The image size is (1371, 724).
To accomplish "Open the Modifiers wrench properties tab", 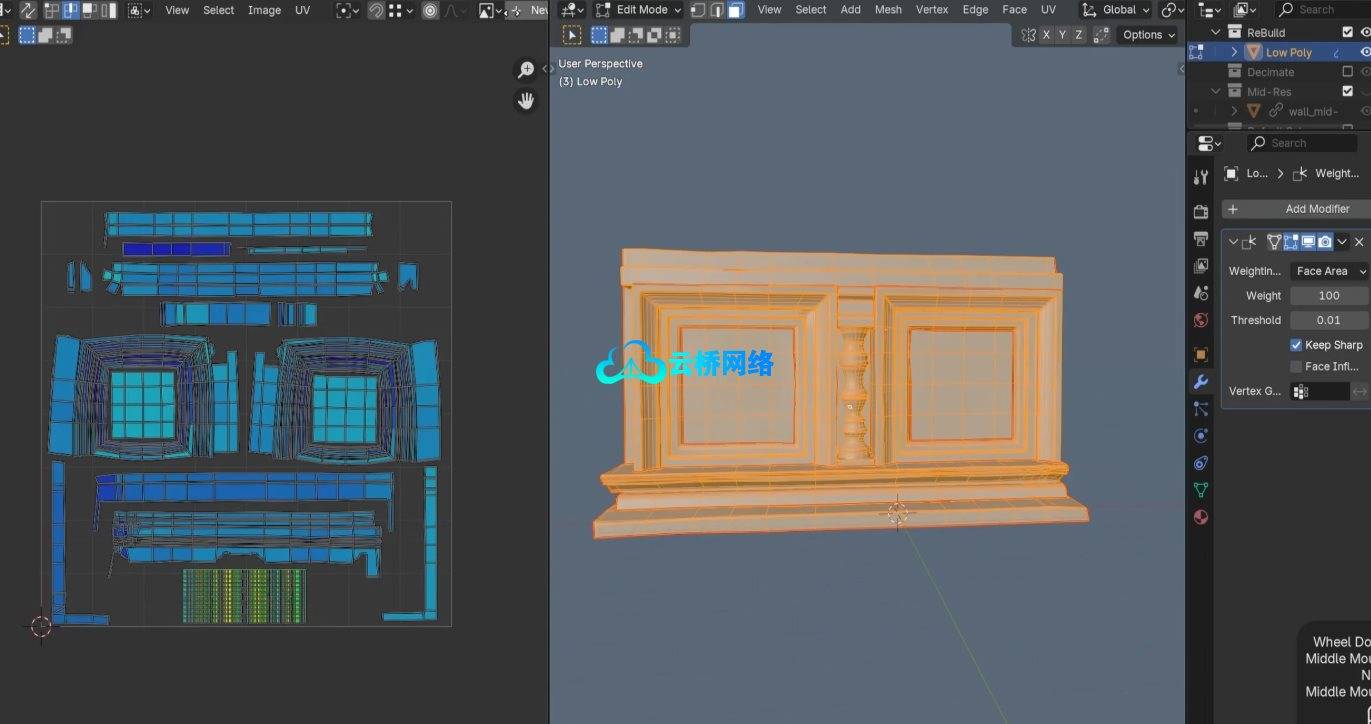I will [x=1201, y=382].
